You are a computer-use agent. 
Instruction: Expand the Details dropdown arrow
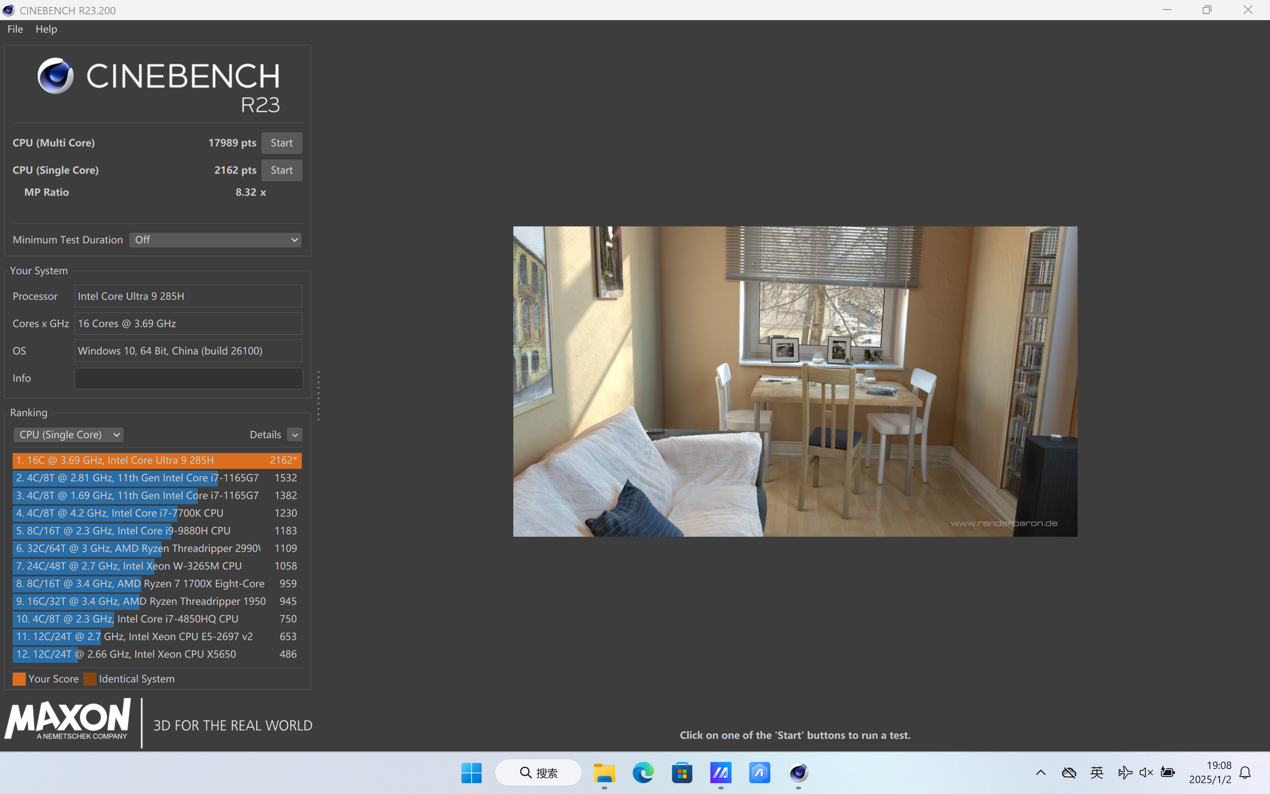294,435
